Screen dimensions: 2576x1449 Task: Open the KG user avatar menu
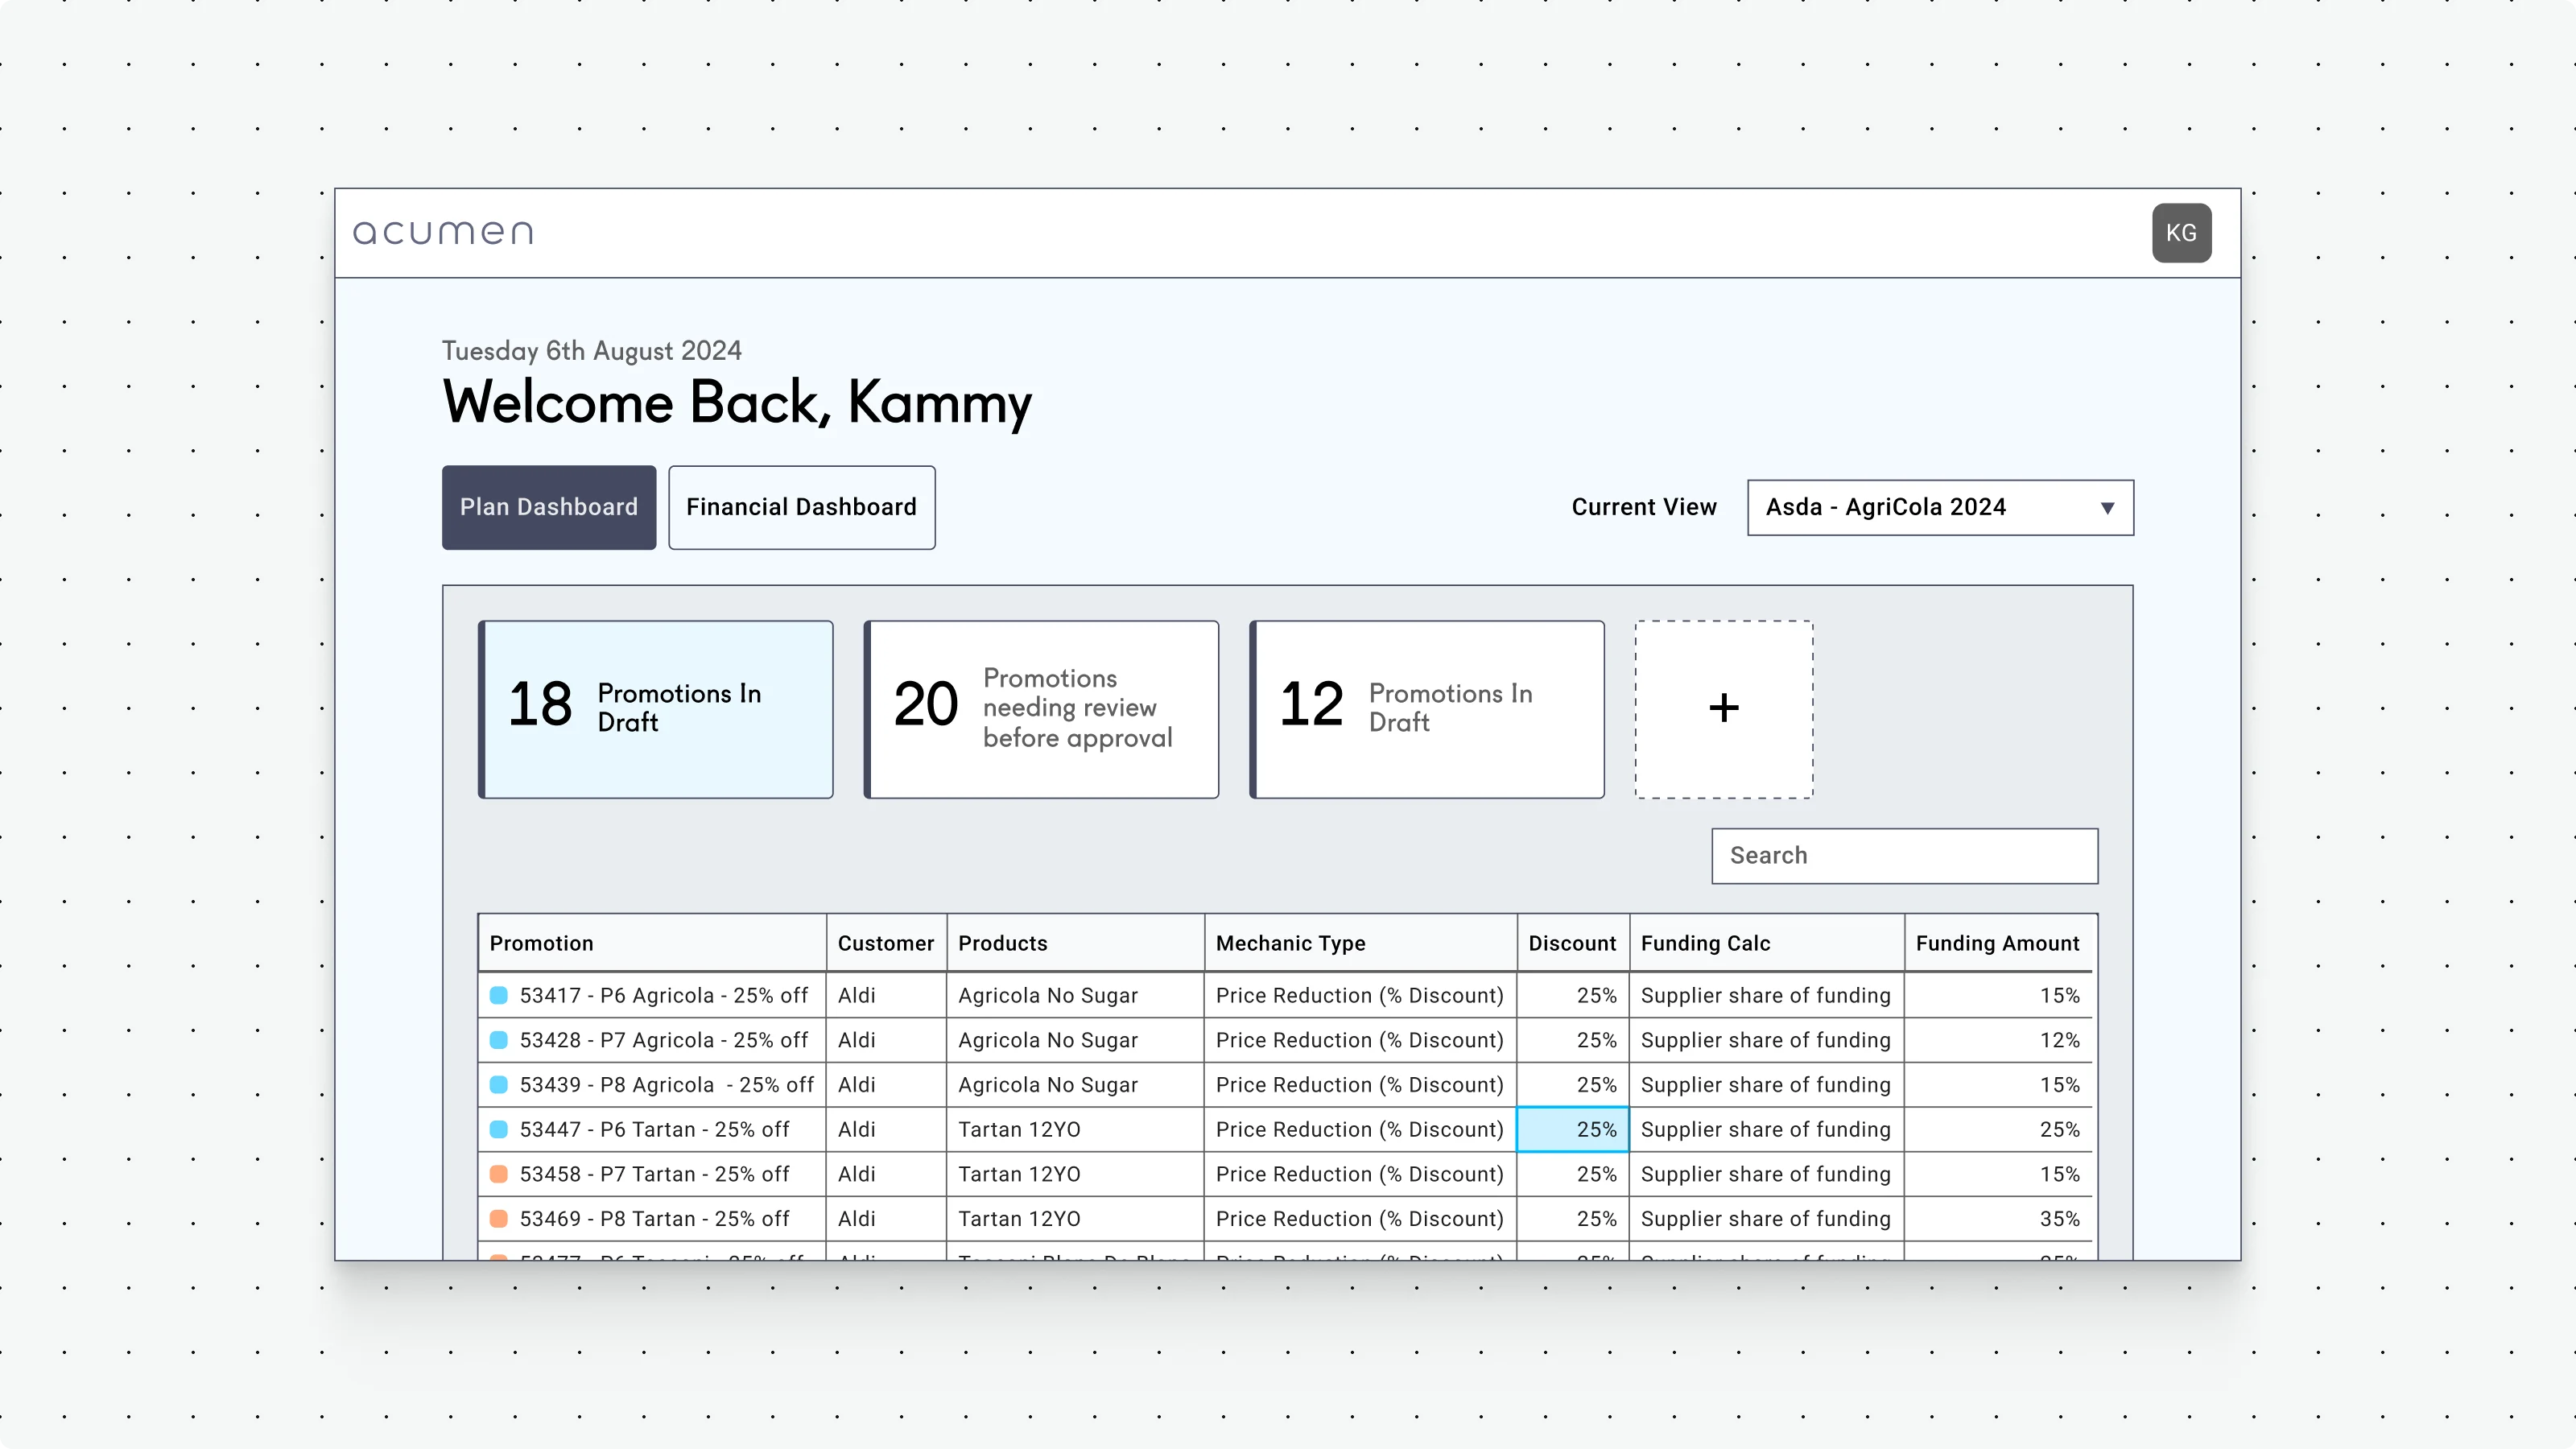coord(2181,232)
